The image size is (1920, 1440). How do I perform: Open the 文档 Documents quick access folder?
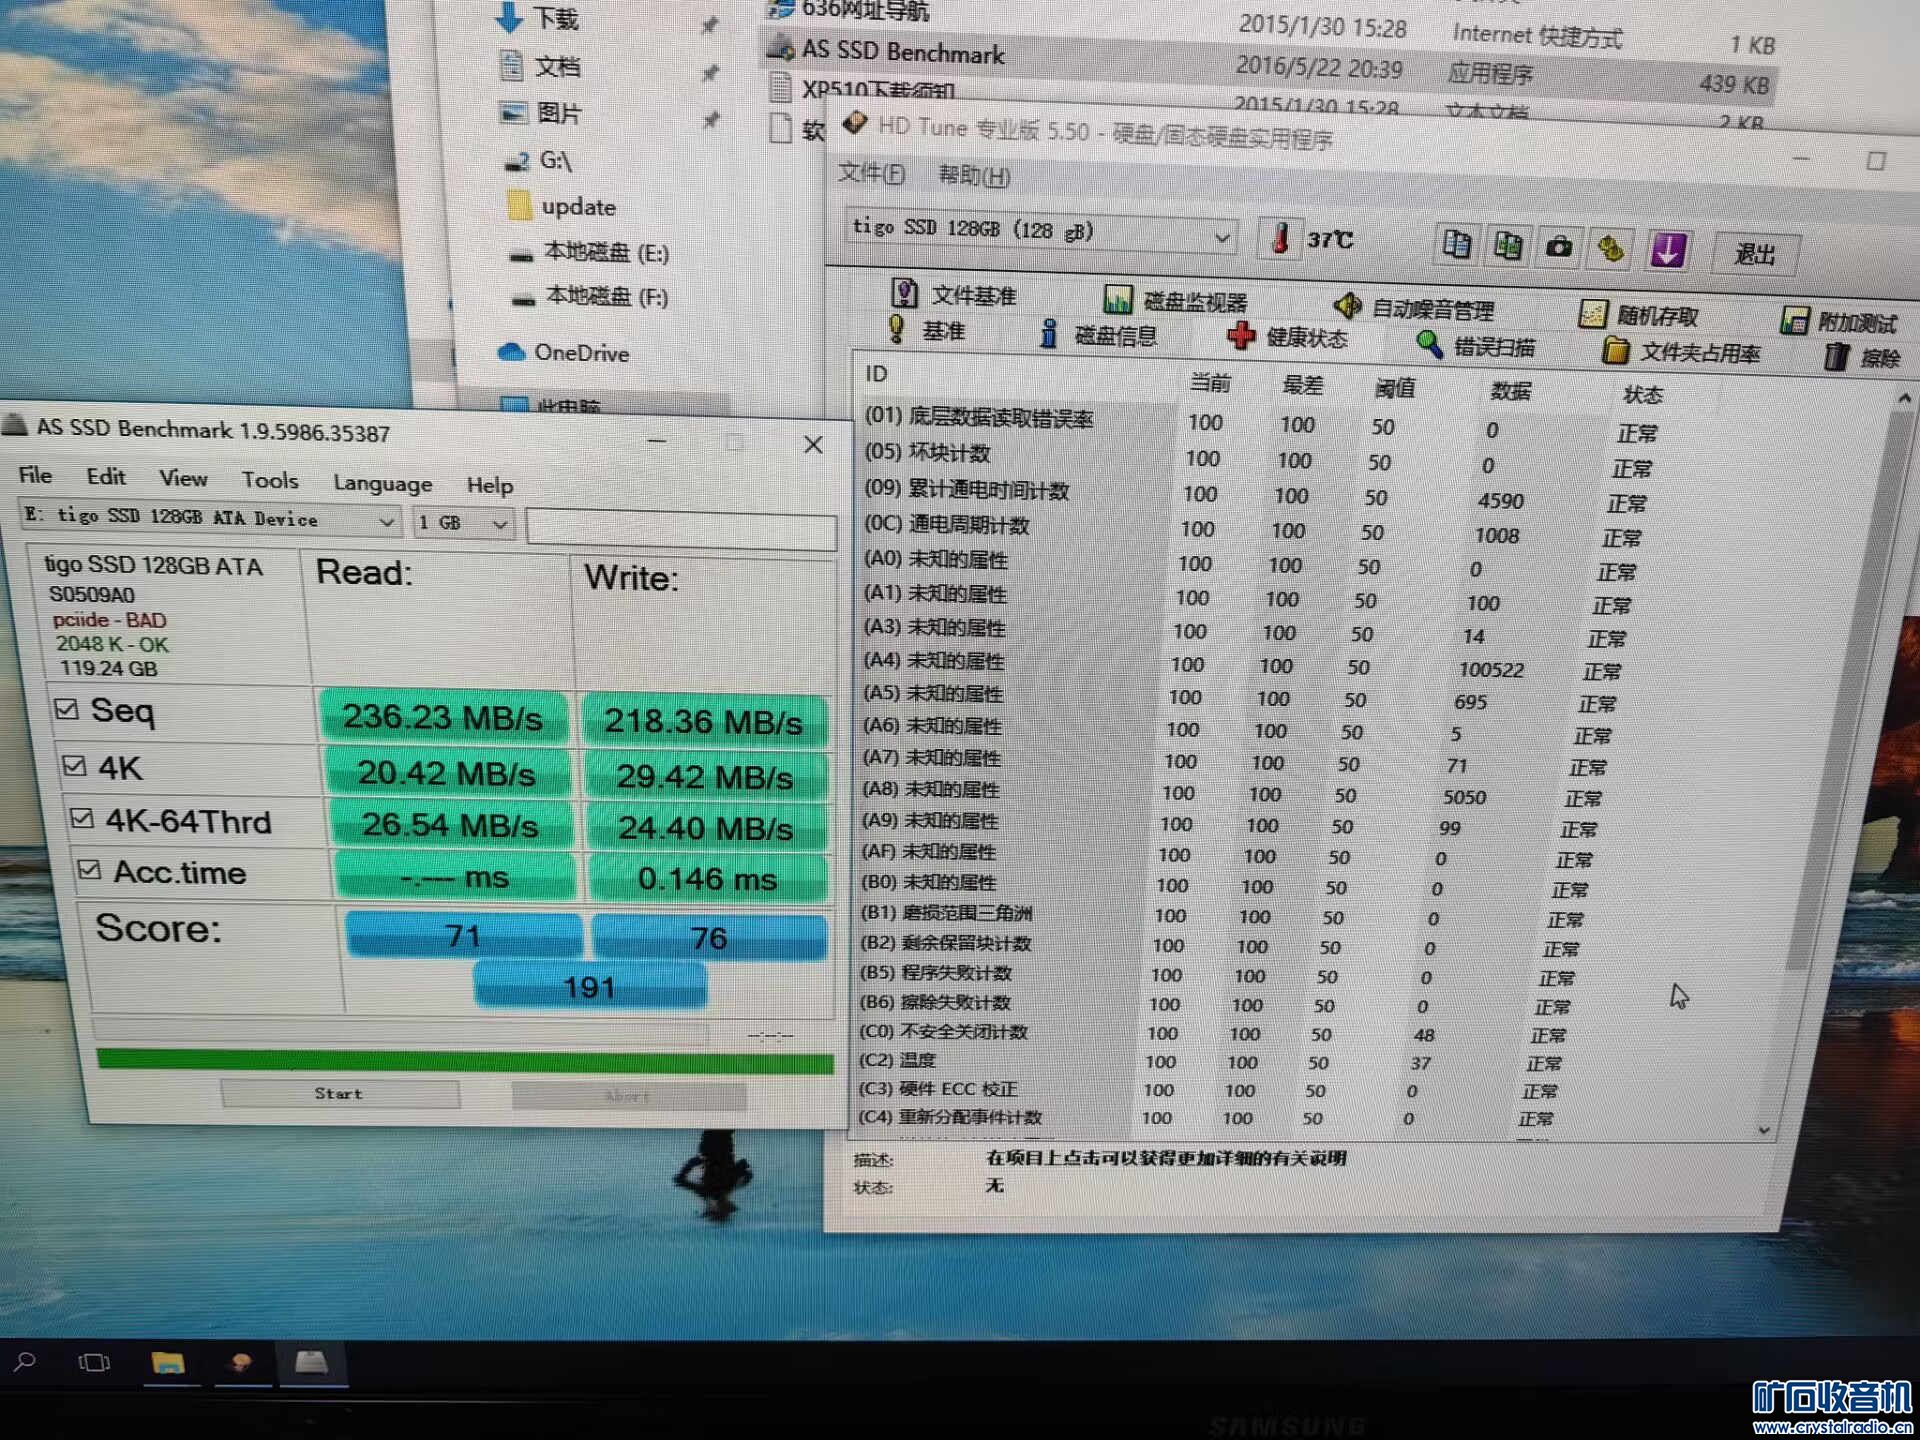(x=540, y=66)
